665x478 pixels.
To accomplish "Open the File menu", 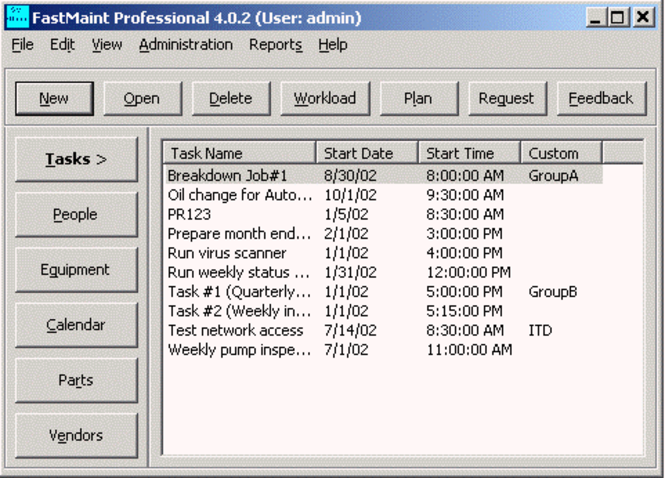I will [x=22, y=45].
